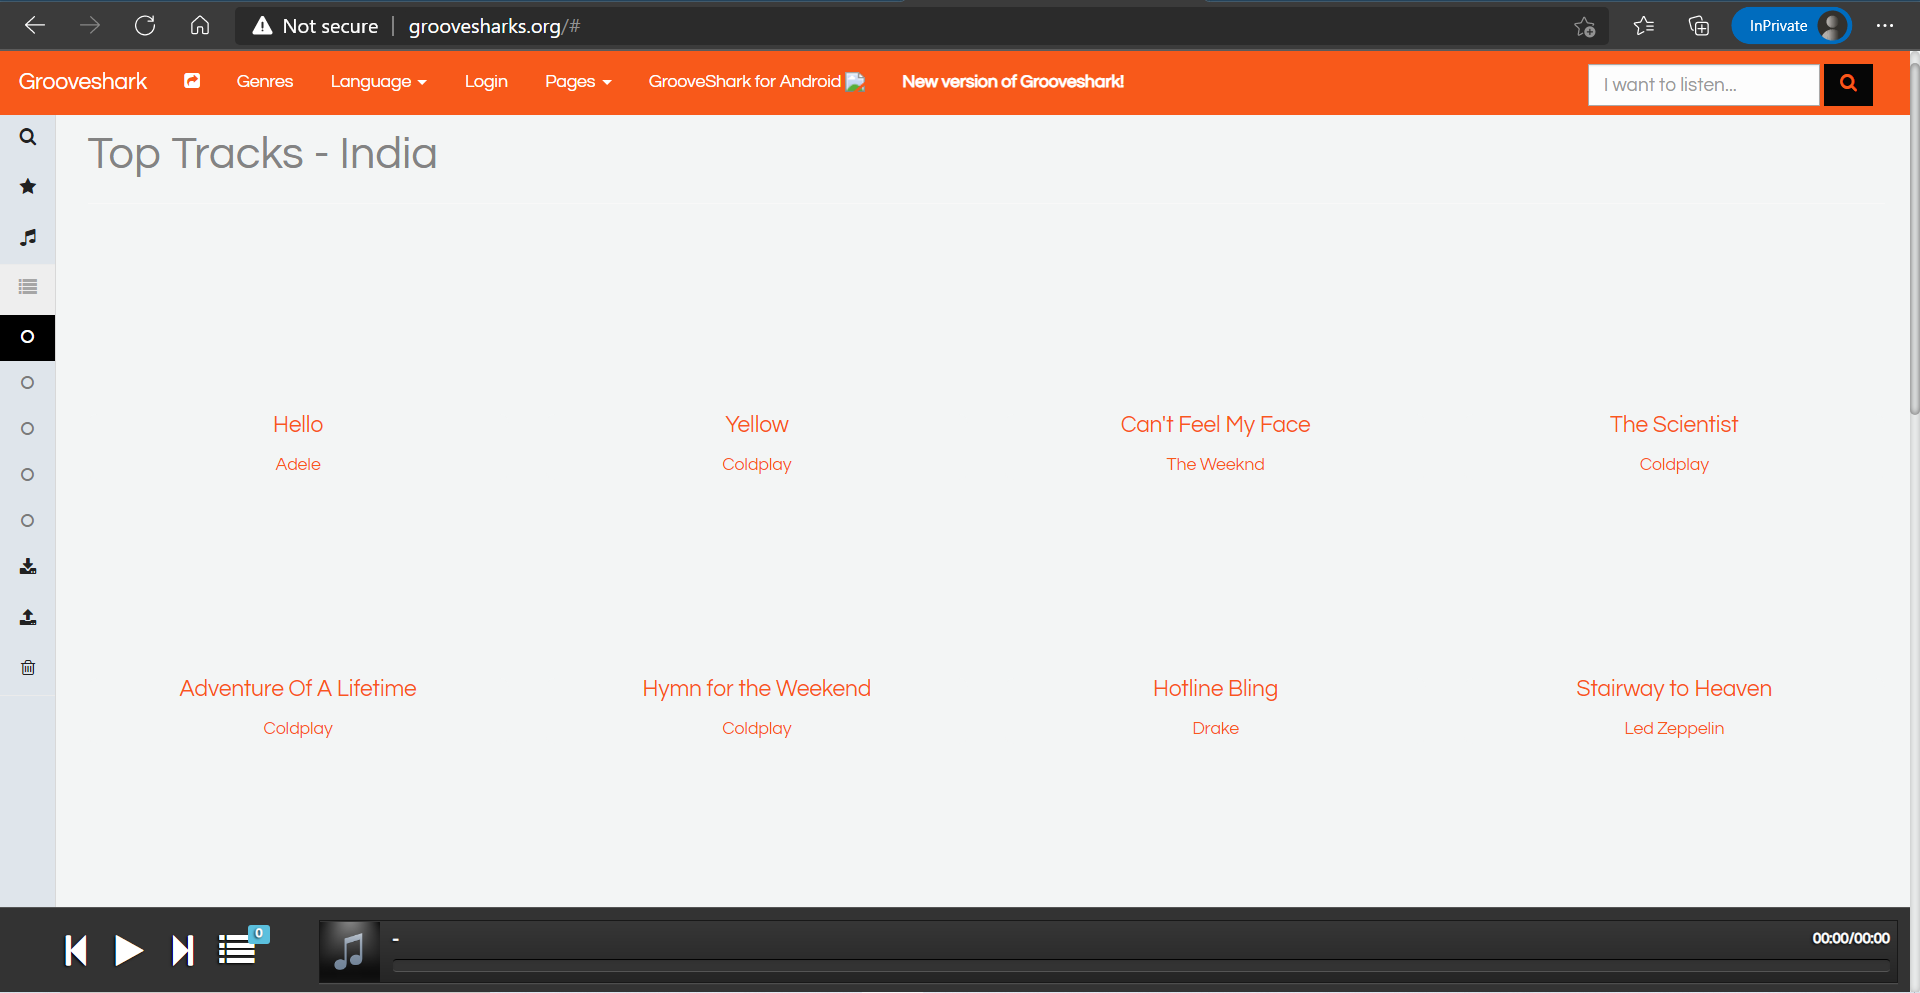Click the browser address bar URL
Viewport: 1920px width, 993px height.
pos(494,26)
